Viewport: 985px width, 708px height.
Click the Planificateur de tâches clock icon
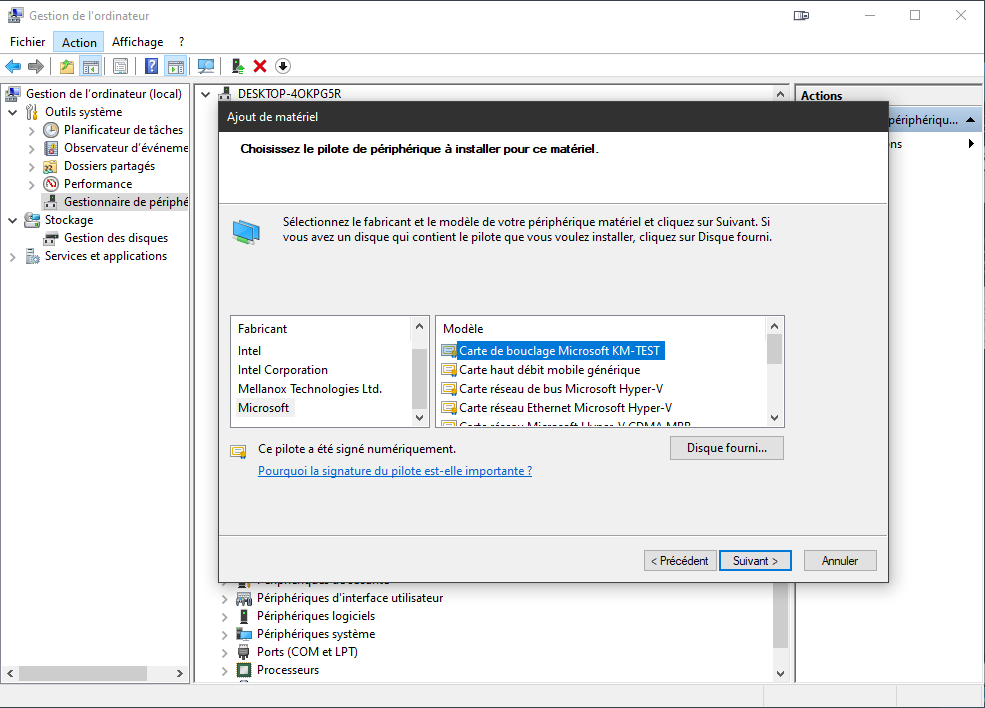[x=51, y=130]
